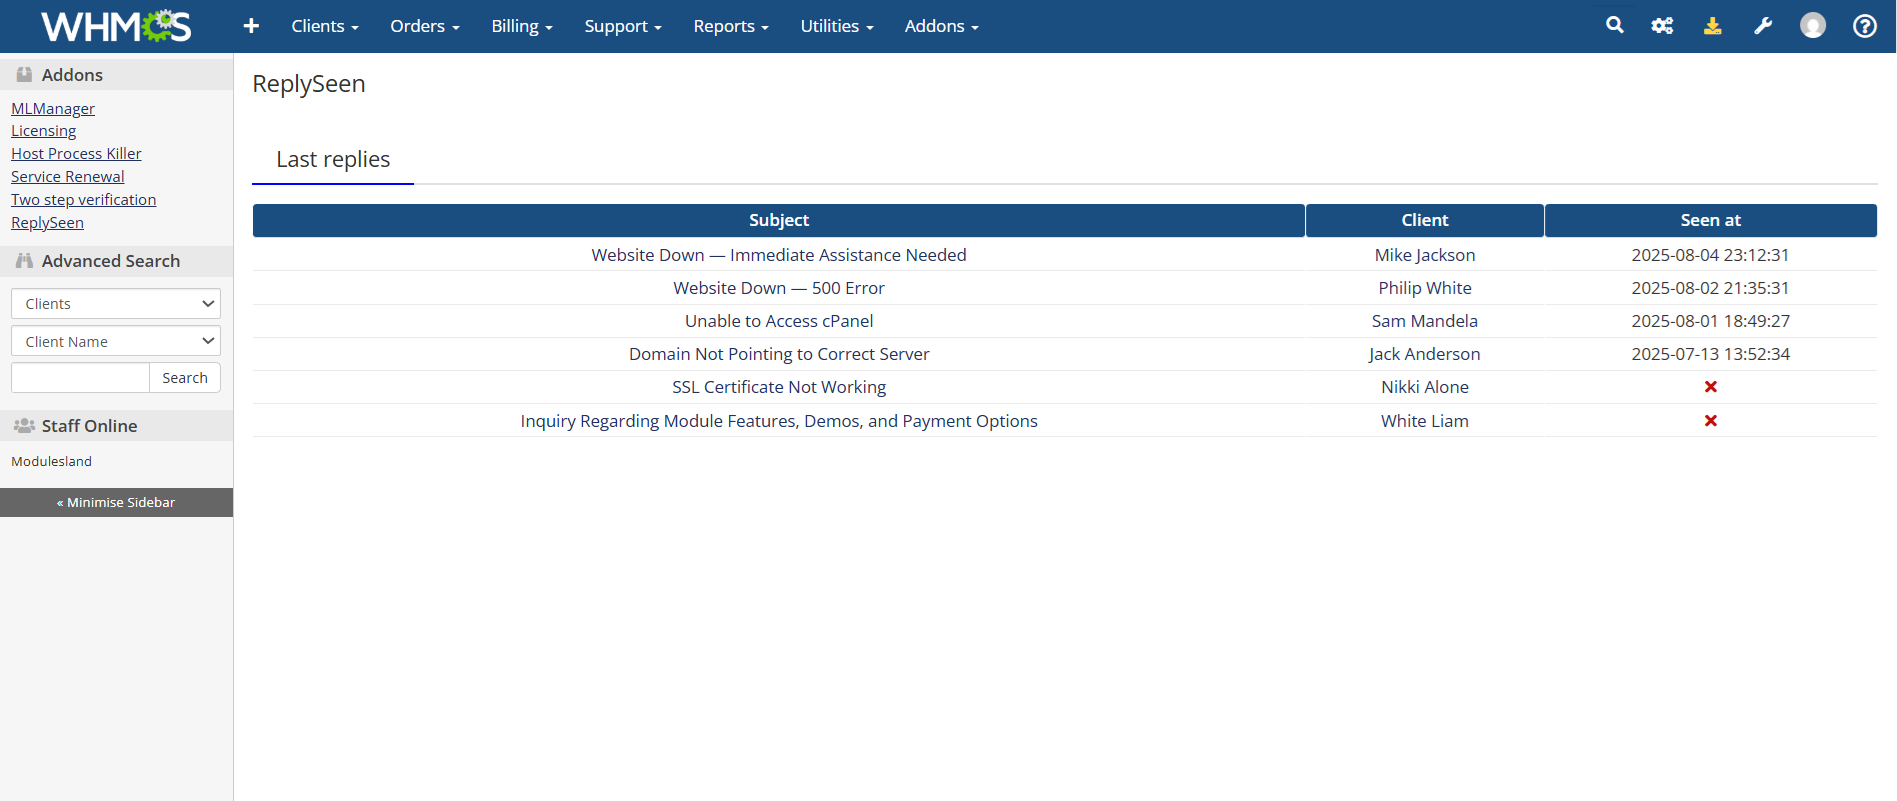Click the advanced search text input
Viewport: 1897px width, 801px height.
coord(80,378)
